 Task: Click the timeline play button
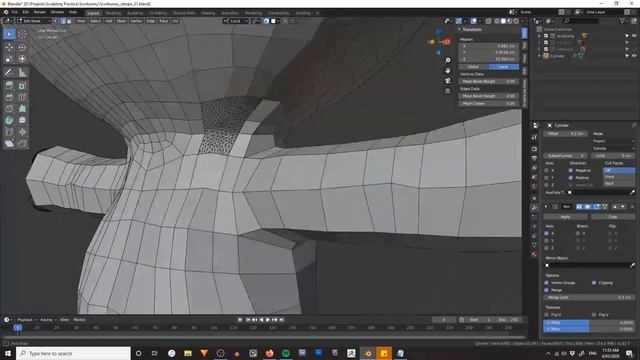(268, 320)
